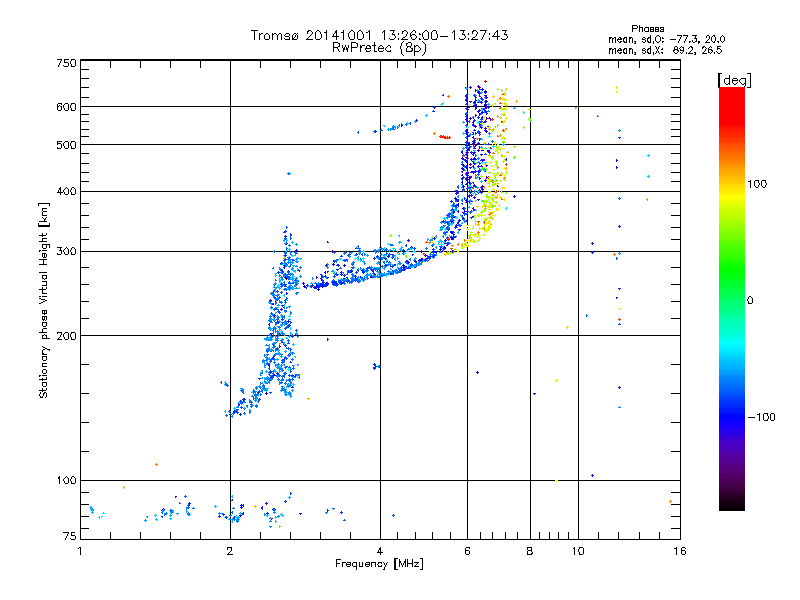
Task: Click the x-axis tick label '1'
Action: tap(80, 551)
